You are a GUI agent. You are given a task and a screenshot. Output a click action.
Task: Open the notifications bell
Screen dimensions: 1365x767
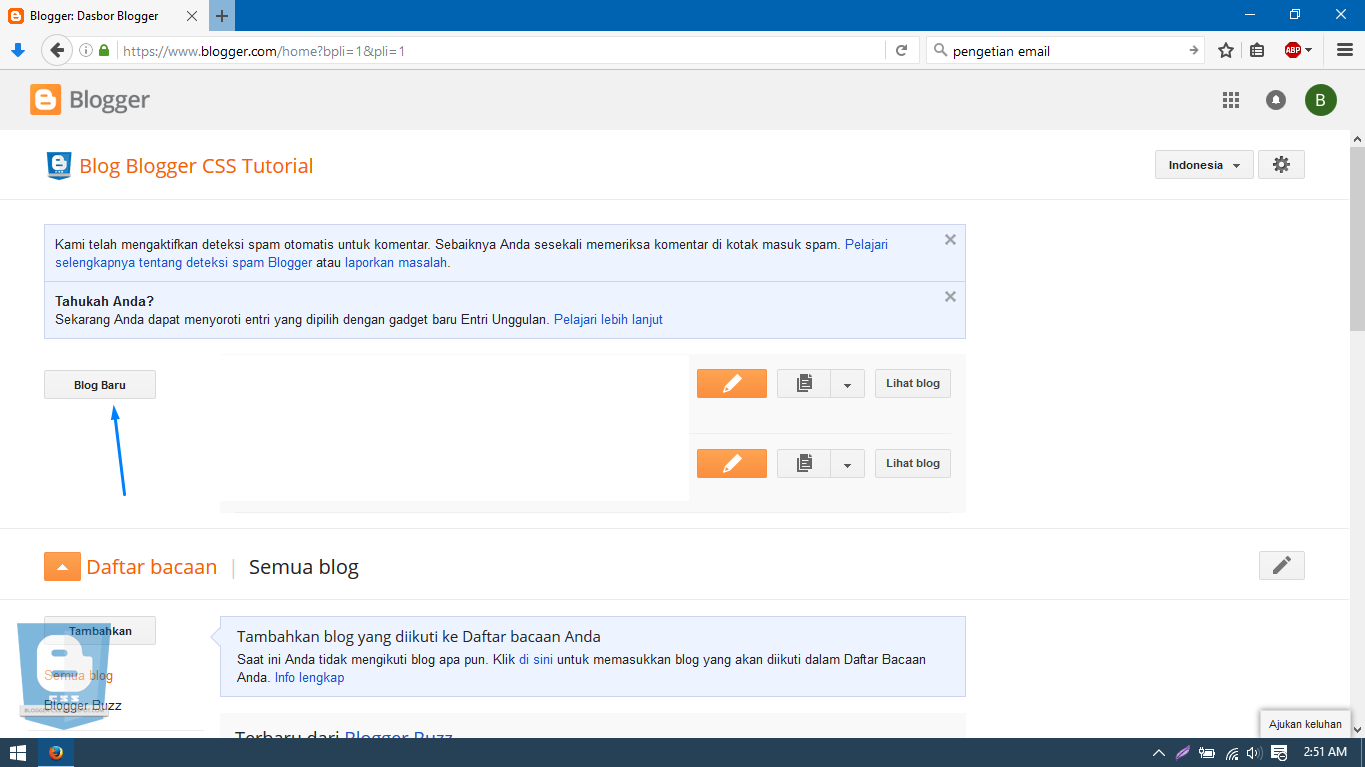tap(1275, 100)
